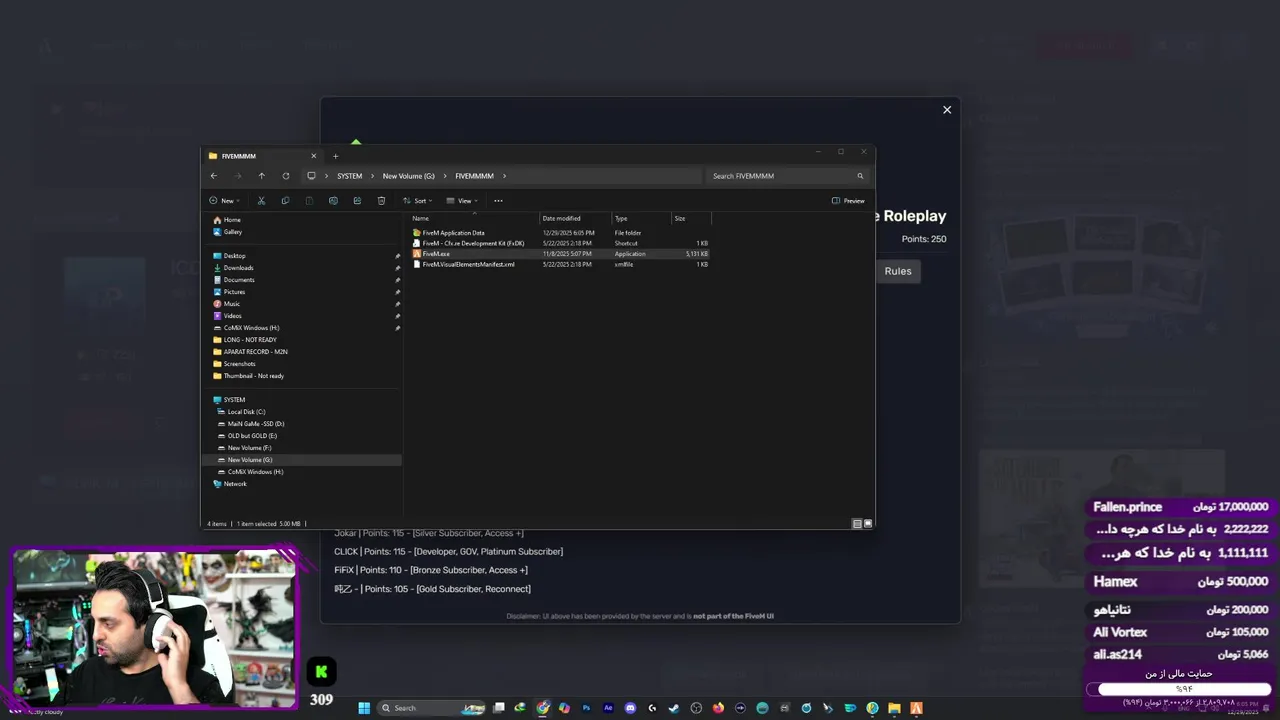This screenshot has height=720, width=1280.
Task: Open After Effects from the taskbar
Action: (x=608, y=708)
